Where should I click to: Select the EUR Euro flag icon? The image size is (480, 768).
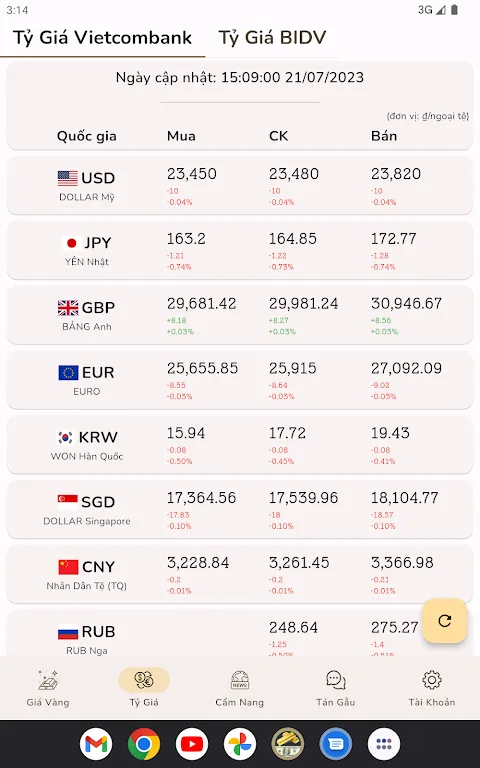68,373
